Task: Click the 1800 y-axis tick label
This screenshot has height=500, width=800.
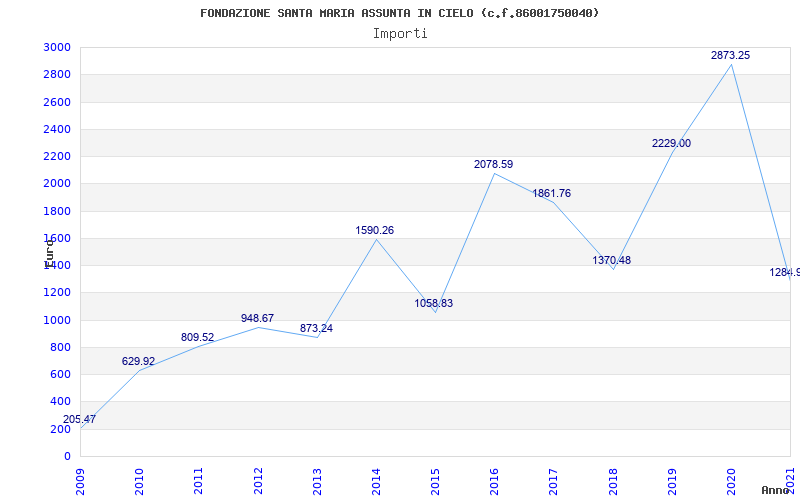Action: click(57, 211)
